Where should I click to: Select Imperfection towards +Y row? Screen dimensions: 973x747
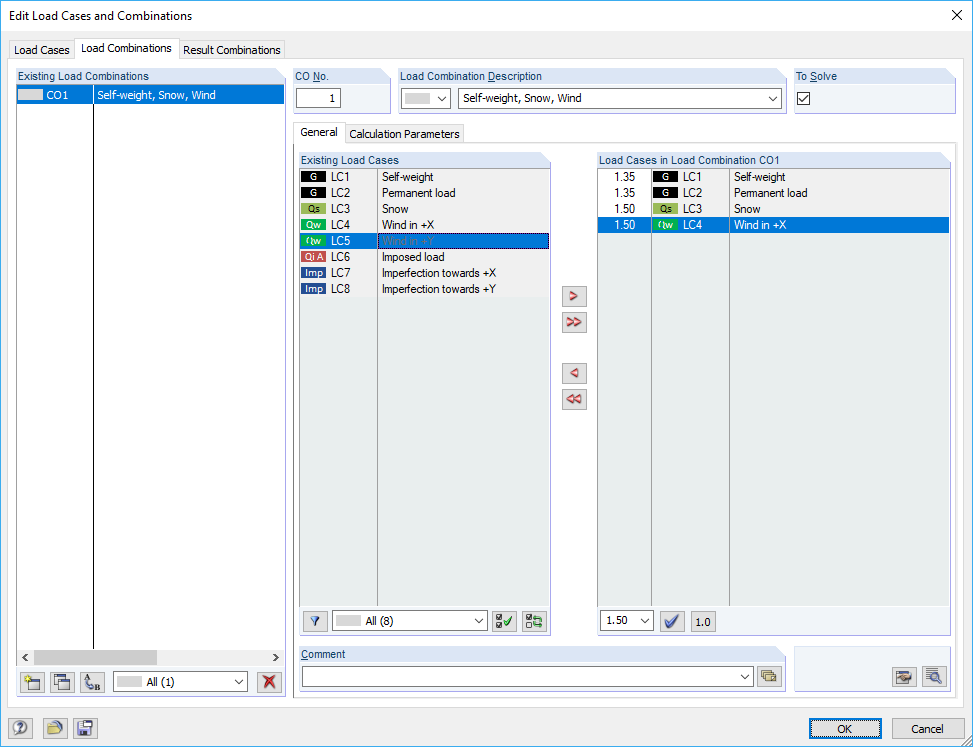click(424, 289)
